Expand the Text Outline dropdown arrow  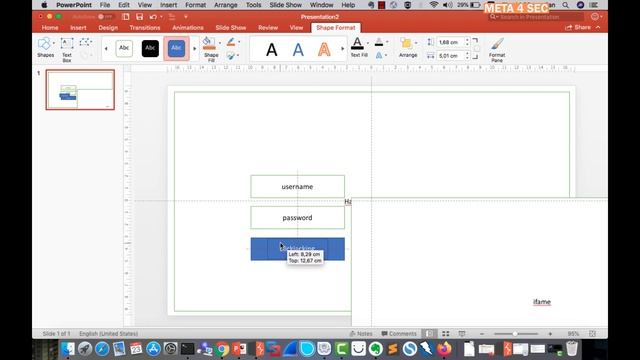(x=387, y=42)
